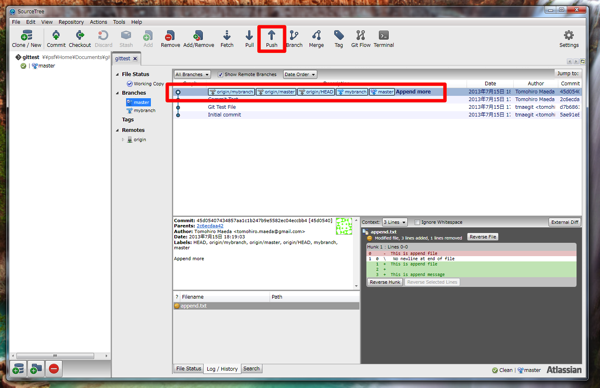Click the Tag toolbar icon
The image size is (600, 388).
pyautogui.click(x=339, y=39)
